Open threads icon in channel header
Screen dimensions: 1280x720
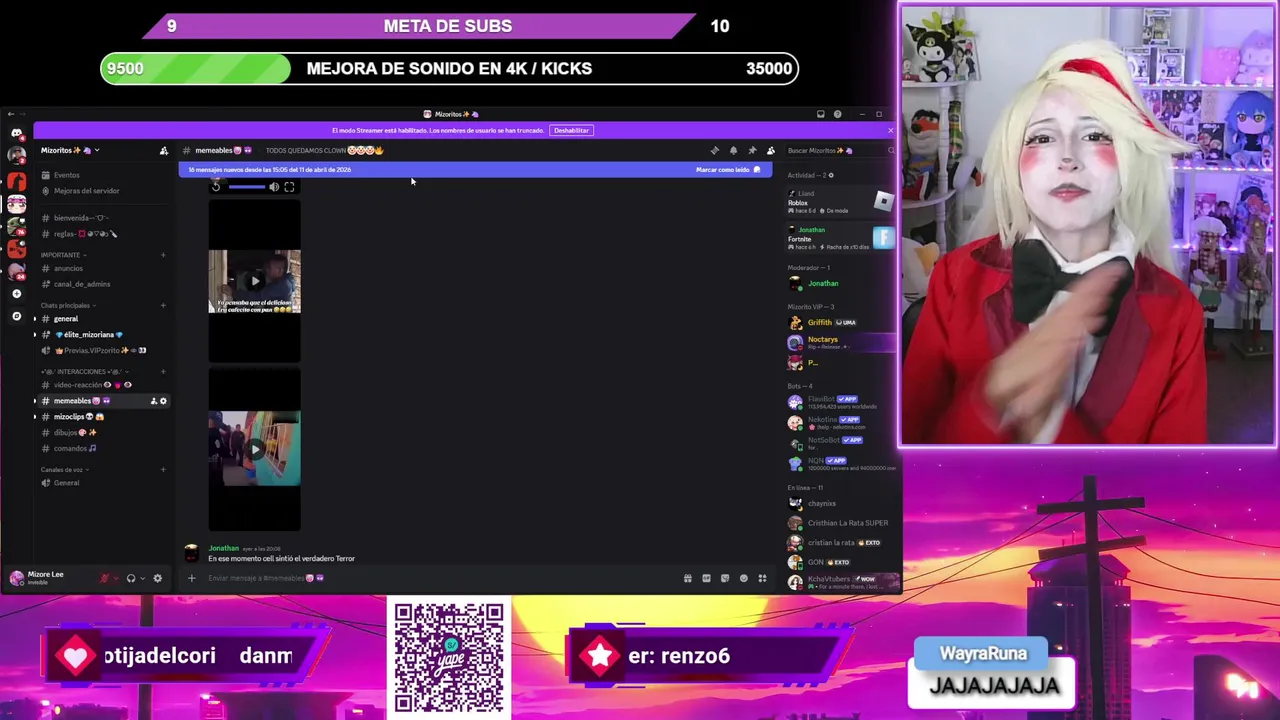tap(714, 151)
